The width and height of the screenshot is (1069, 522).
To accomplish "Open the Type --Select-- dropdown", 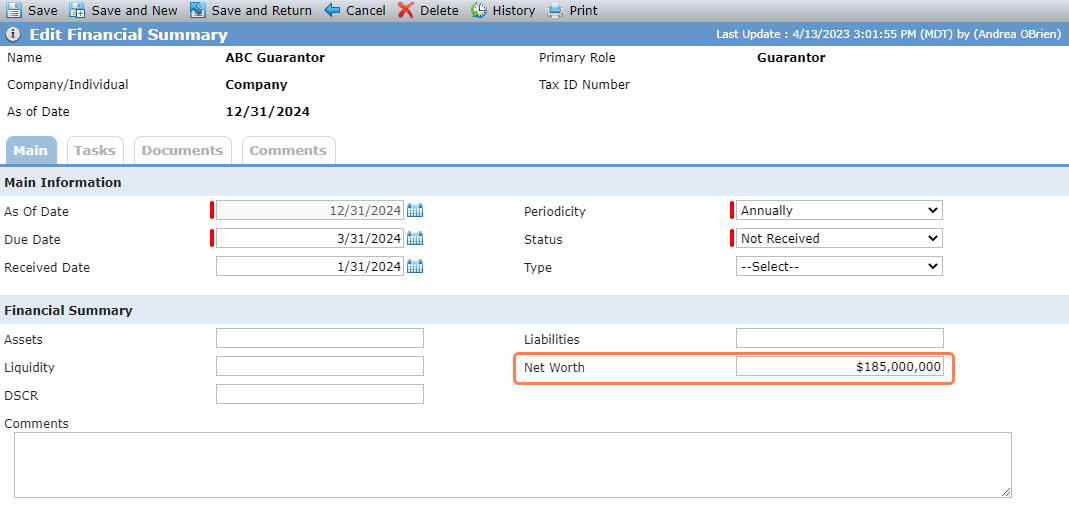I will point(839,266).
